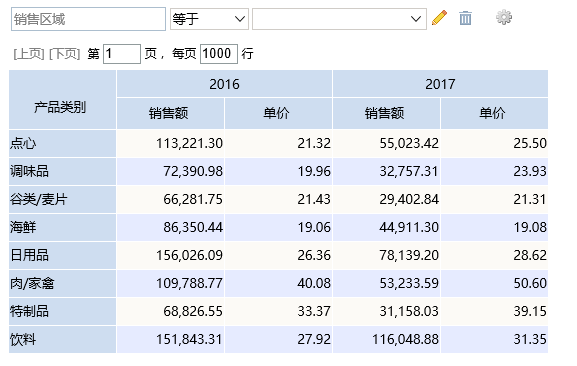577x366 pixels.
Task: Click the value 29,402.84
Action: (409, 199)
